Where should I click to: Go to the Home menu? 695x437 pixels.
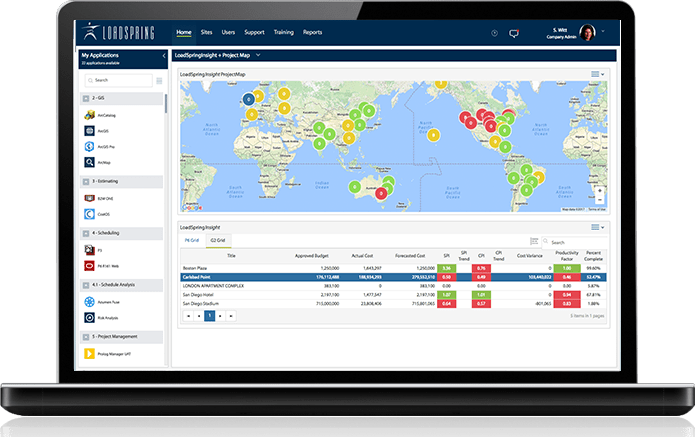tap(184, 32)
